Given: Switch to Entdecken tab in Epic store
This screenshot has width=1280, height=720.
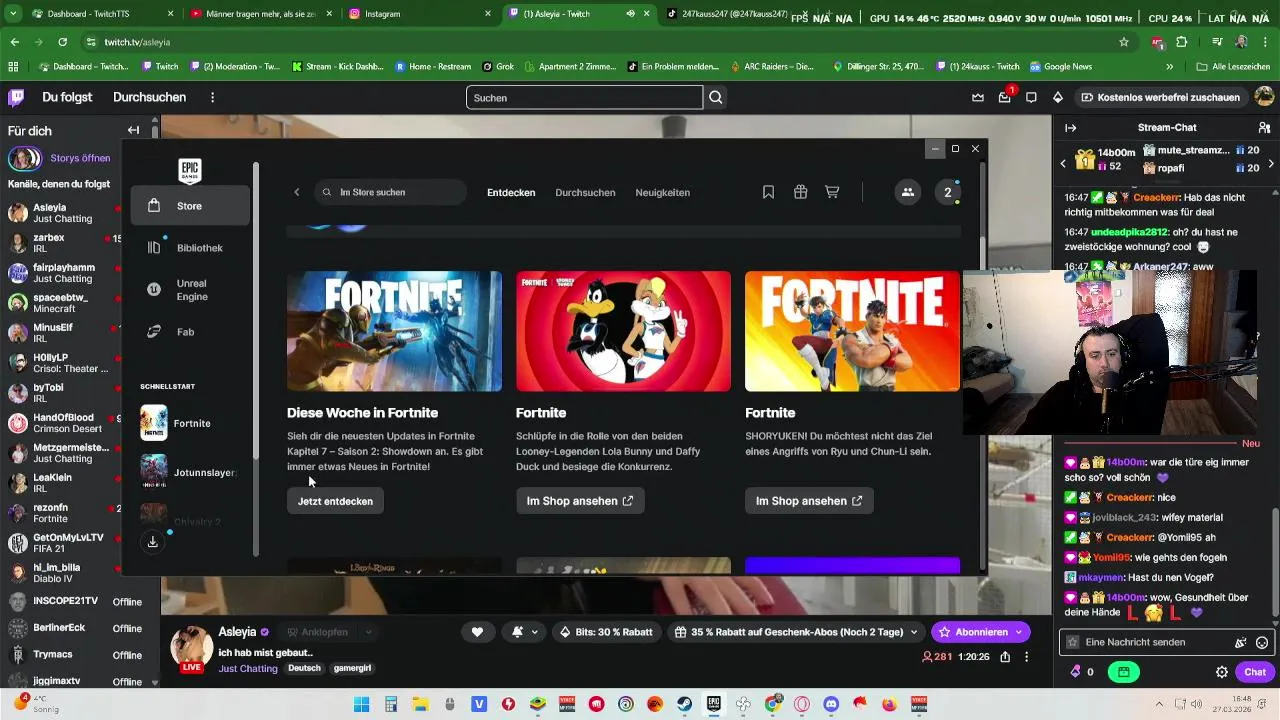Looking at the screenshot, I should 511,192.
